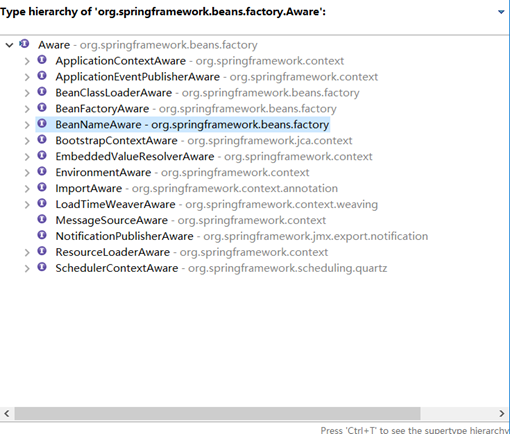Image resolution: width=510 pixels, height=434 pixels.
Task: Select NotificationPublisherAware in the hierarchy
Action: point(242,236)
